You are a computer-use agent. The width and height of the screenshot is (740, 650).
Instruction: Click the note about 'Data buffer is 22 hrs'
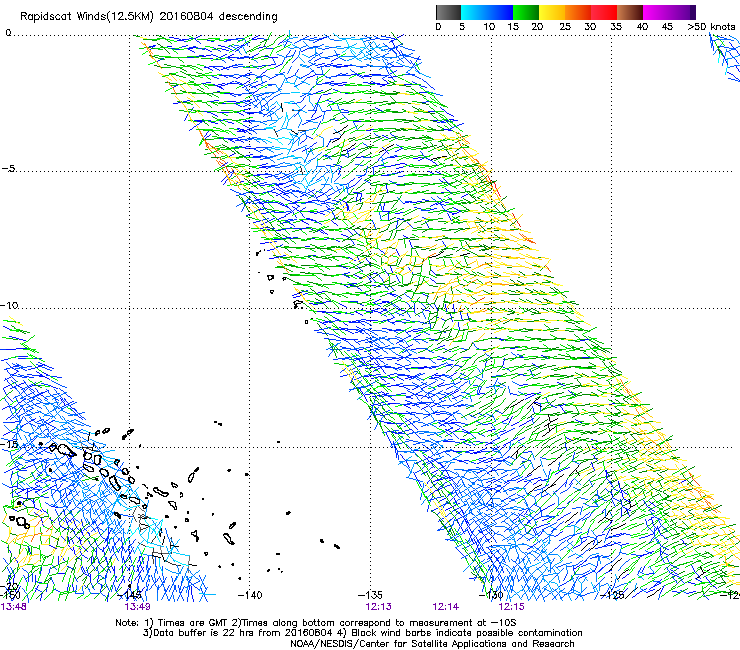362,633
